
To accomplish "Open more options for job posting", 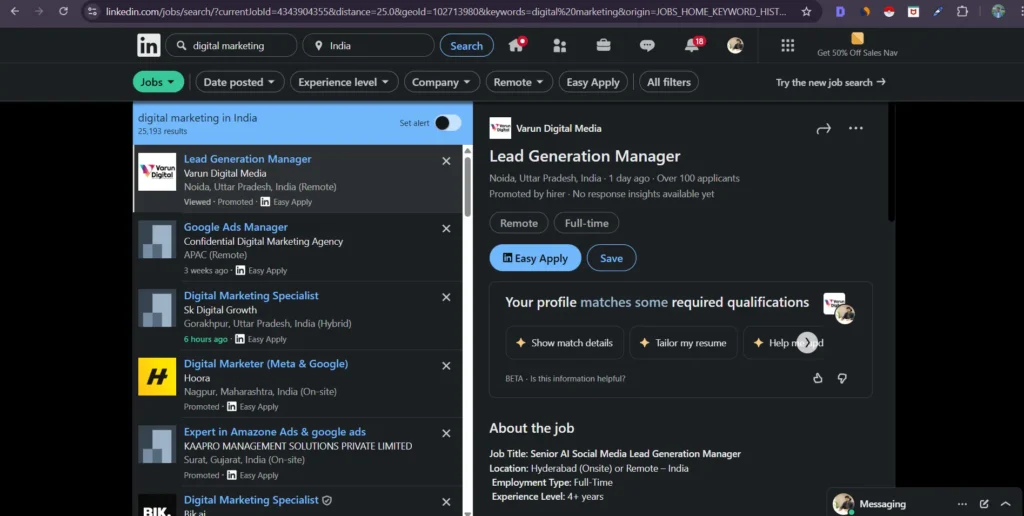I will pos(856,128).
